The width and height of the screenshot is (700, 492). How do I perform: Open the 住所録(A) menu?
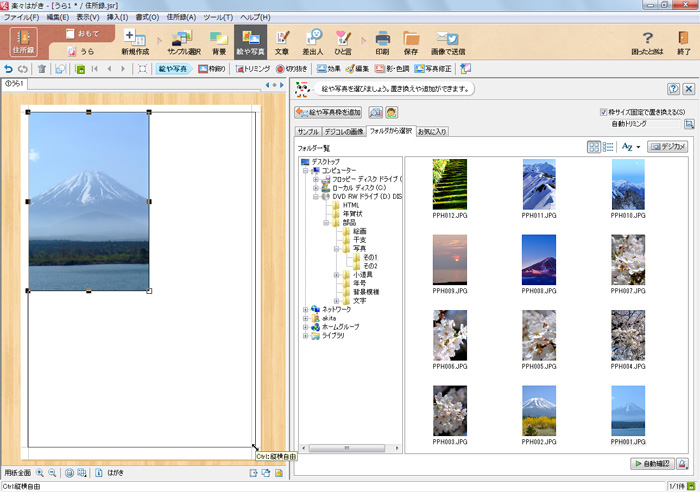tap(181, 17)
